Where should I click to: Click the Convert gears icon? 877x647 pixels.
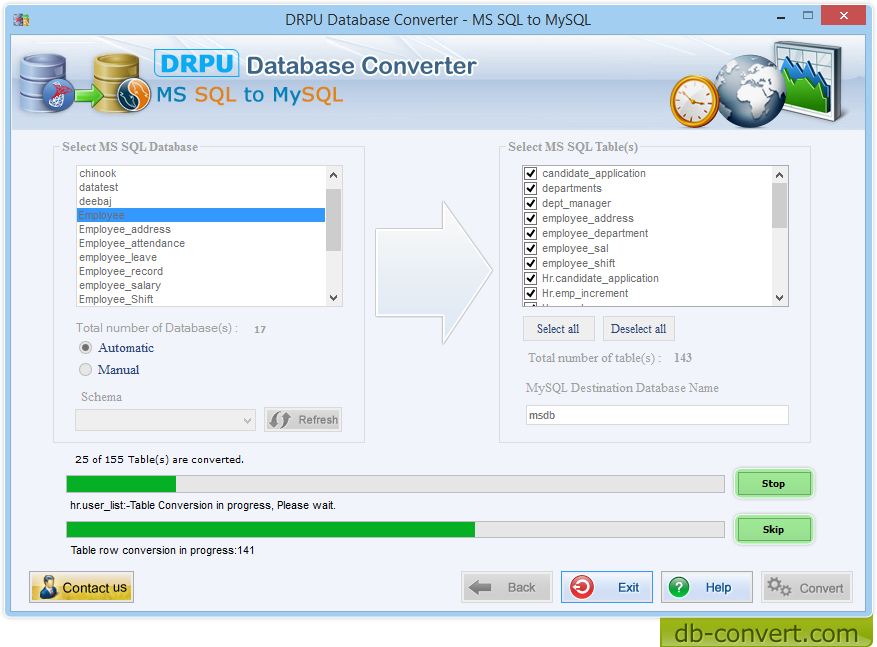pyautogui.click(x=779, y=587)
